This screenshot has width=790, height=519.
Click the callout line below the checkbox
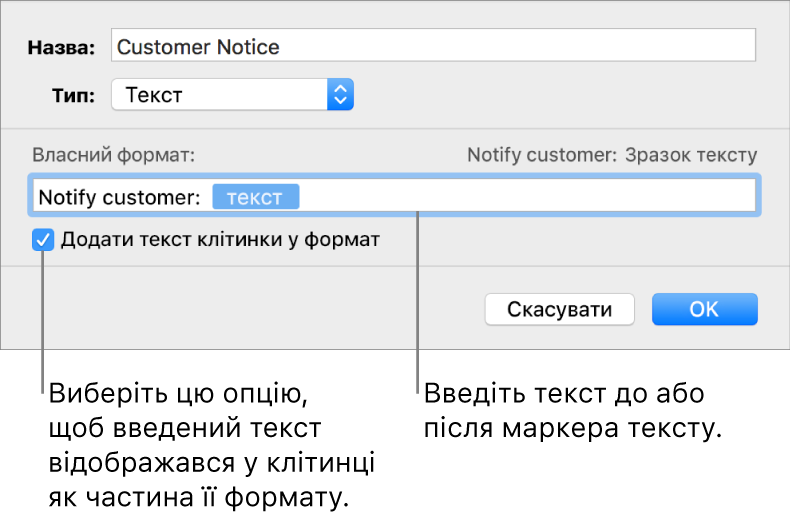tap(43, 320)
